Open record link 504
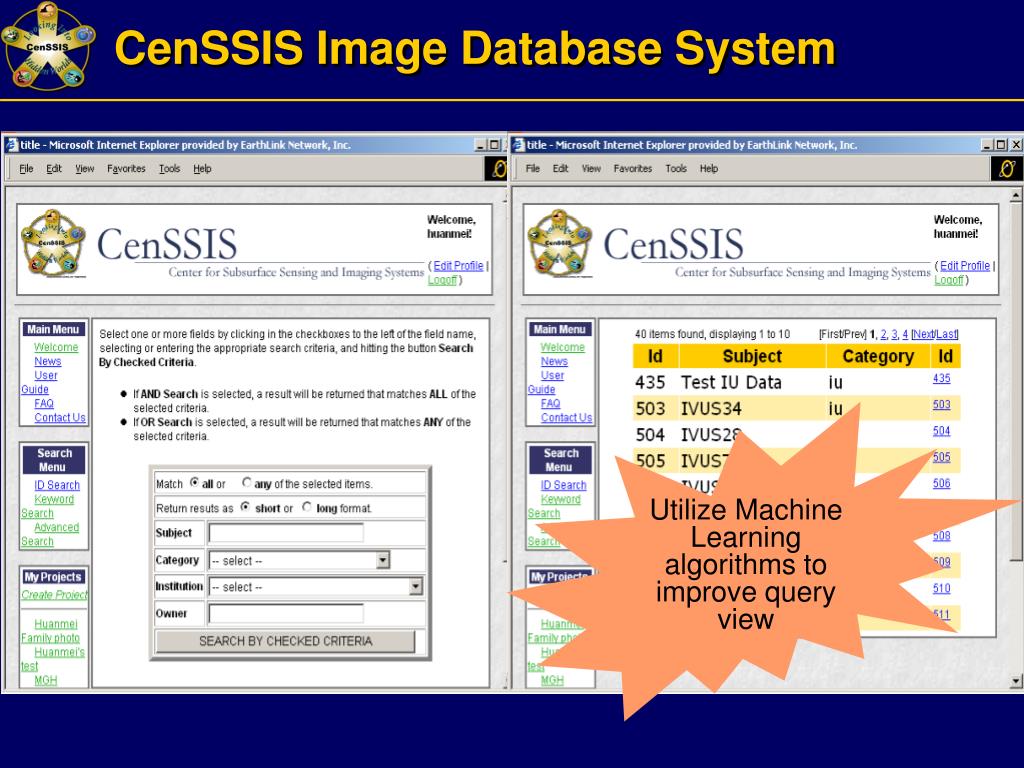Image resolution: width=1024 pixels, height=768 pixels. 942,430
